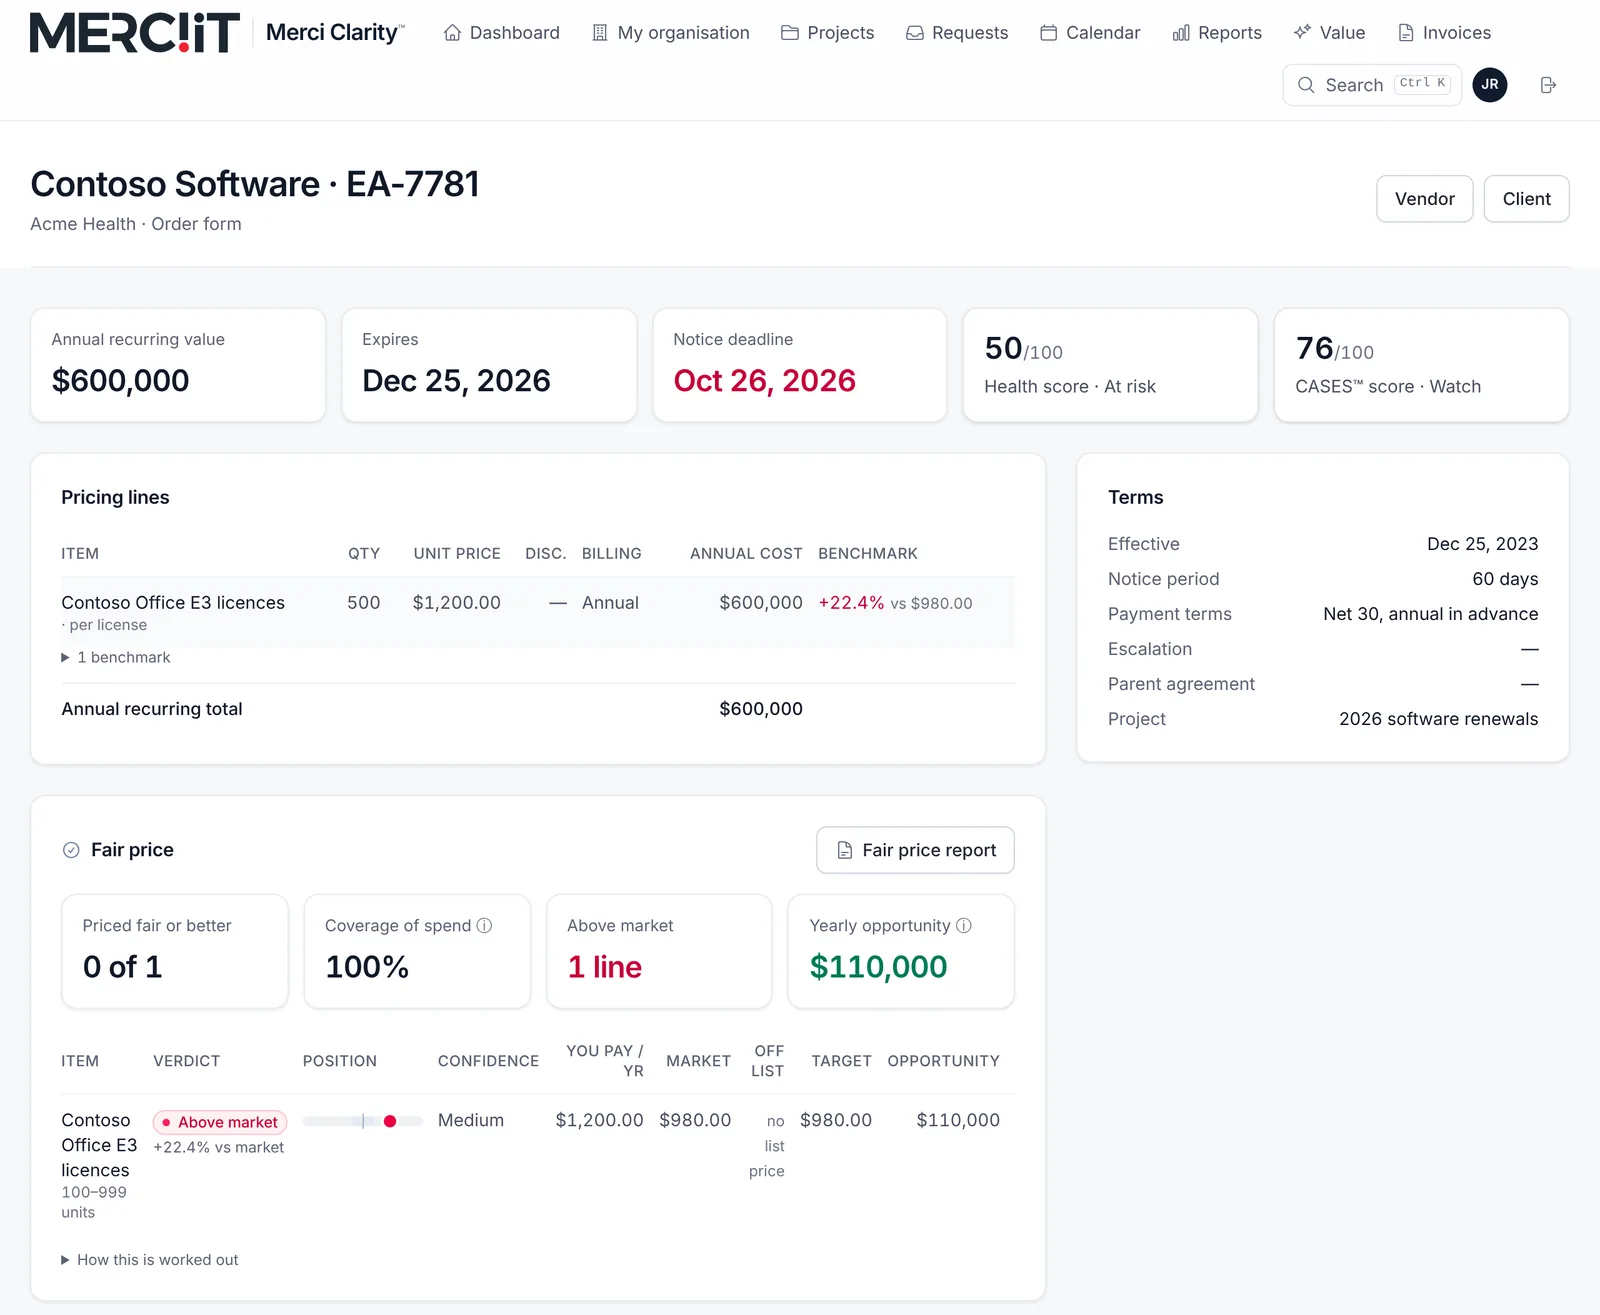This screenshot has height=1315, width=1600.
Task: Click the Calendar icon in navigation
Action: [1049, 33]
